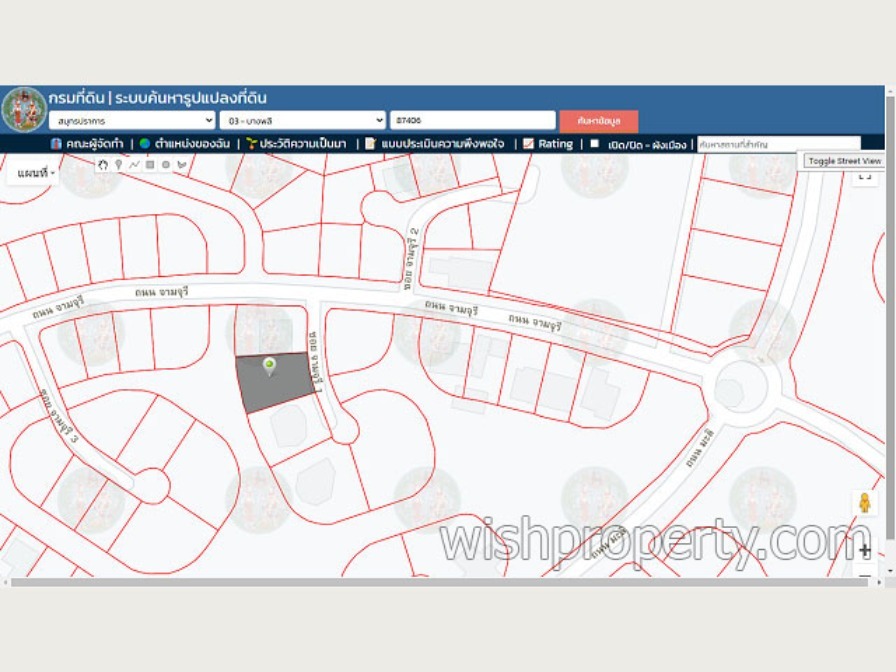Open the แผนที่ map type dropdown
896x672 pixels.
(35, 173)
